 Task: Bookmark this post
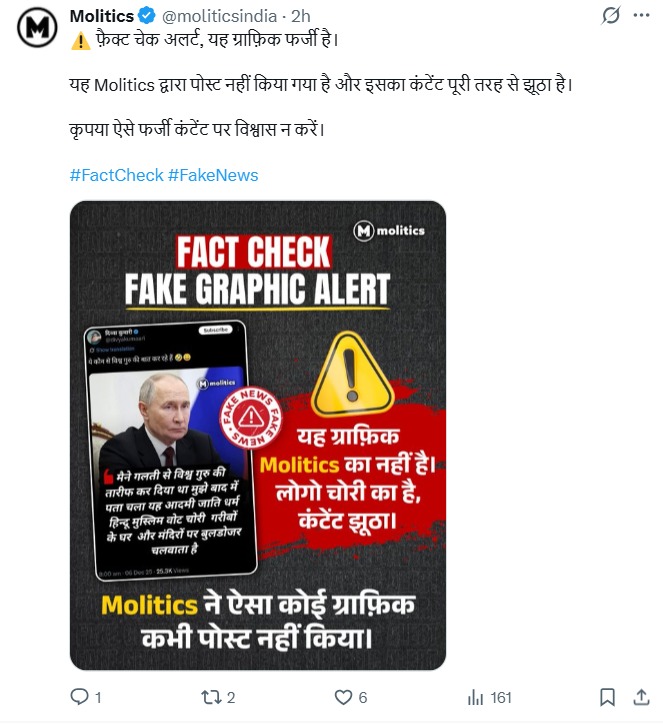[607, 697]
